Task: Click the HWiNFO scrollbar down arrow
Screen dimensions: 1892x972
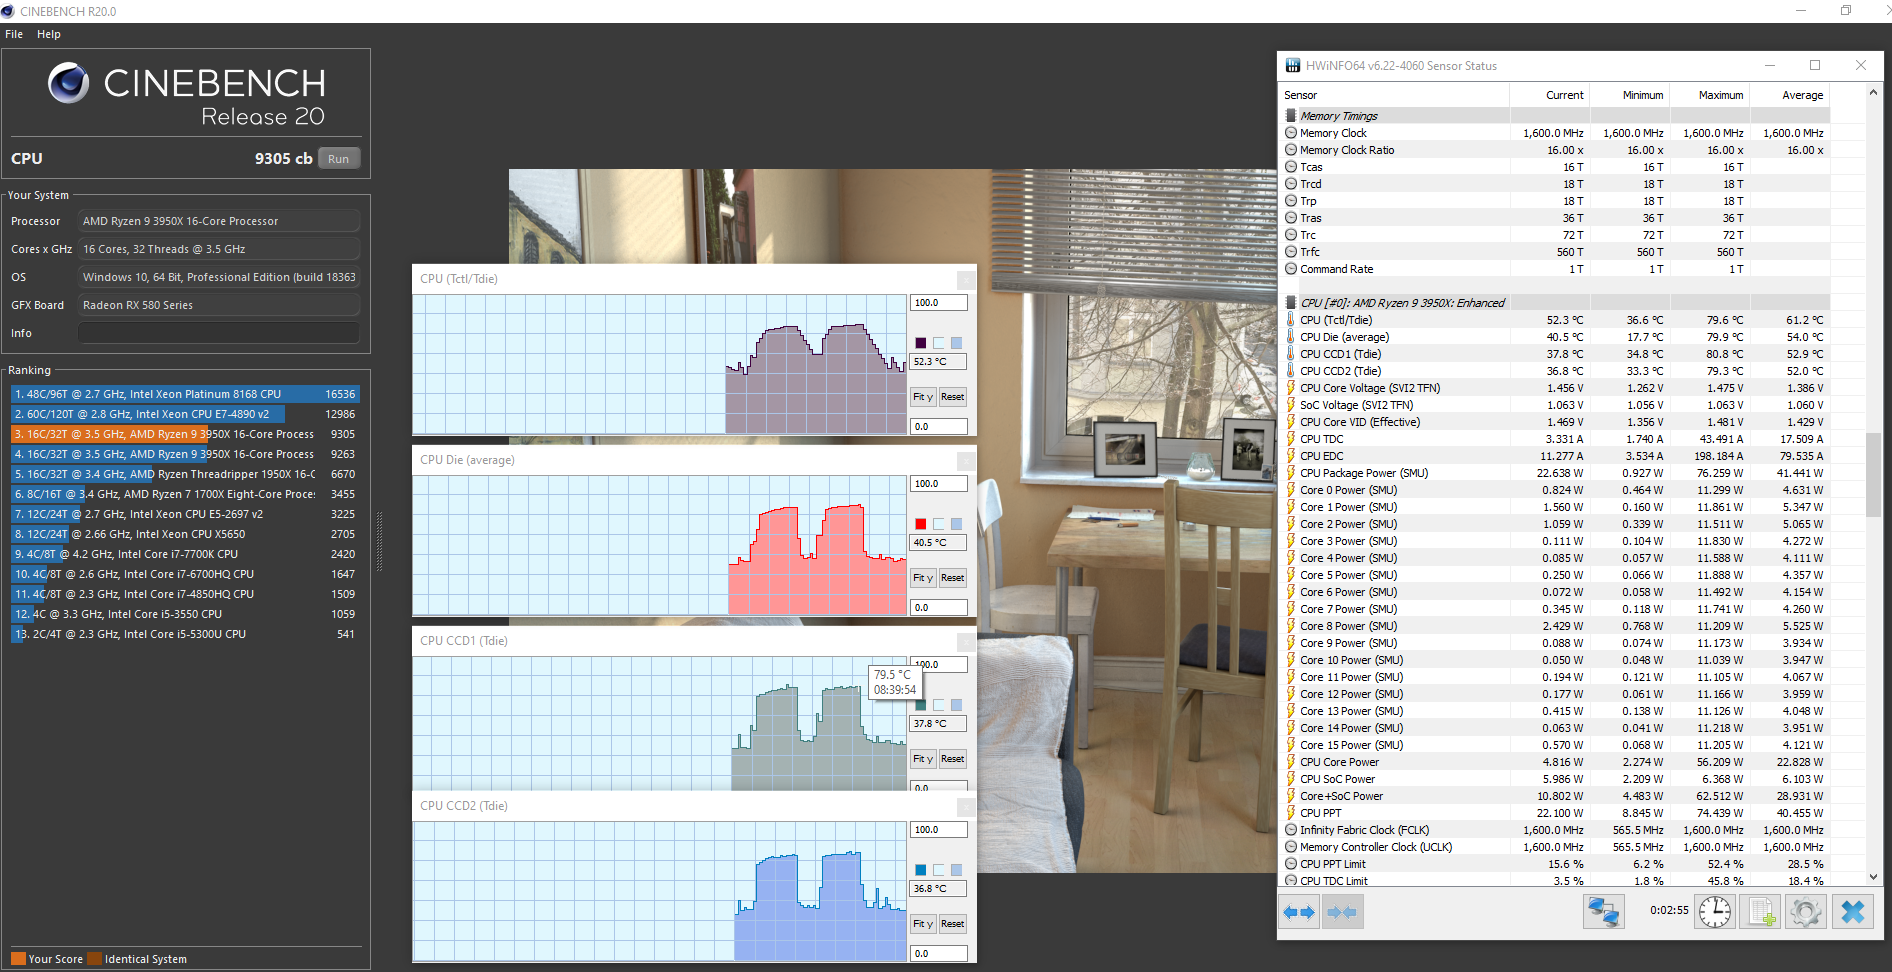Action: coord(1873,877)
